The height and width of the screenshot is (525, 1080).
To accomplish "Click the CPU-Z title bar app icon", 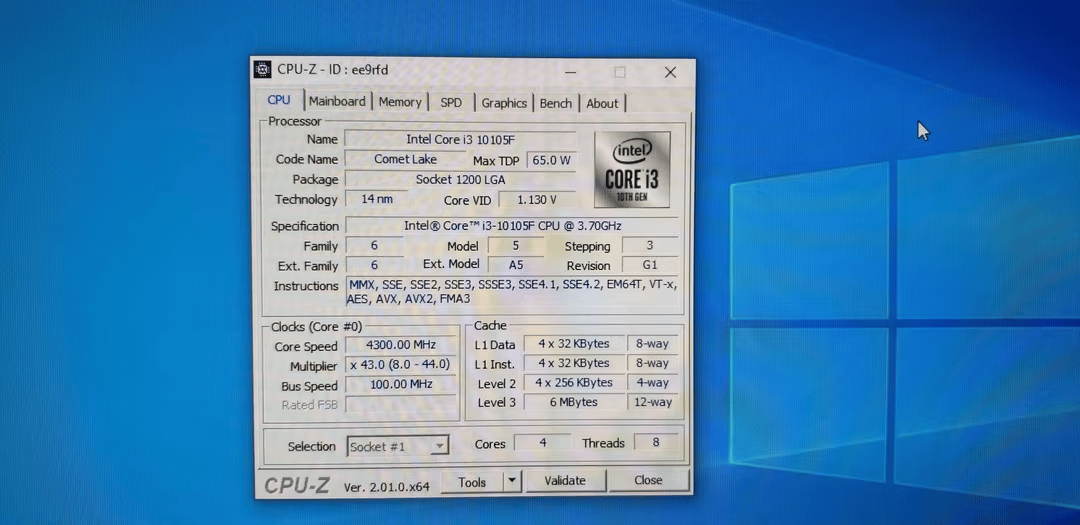I will pos(262,70).
